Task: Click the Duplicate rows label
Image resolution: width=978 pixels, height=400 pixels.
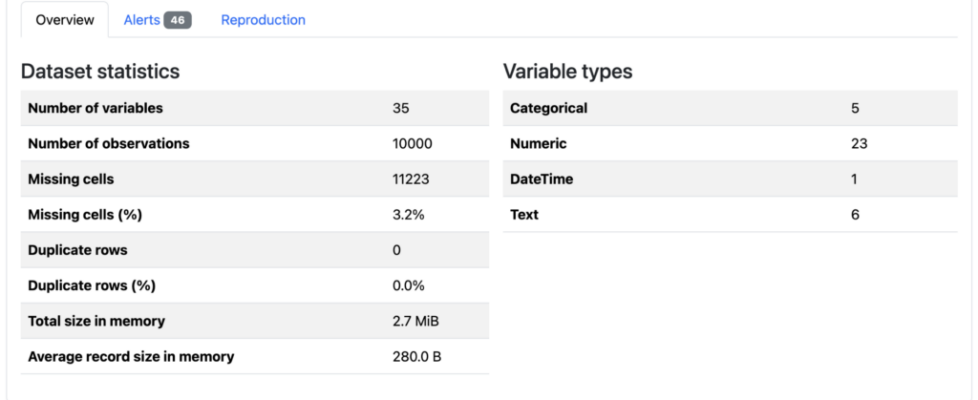Action: [x=78, y=250]
